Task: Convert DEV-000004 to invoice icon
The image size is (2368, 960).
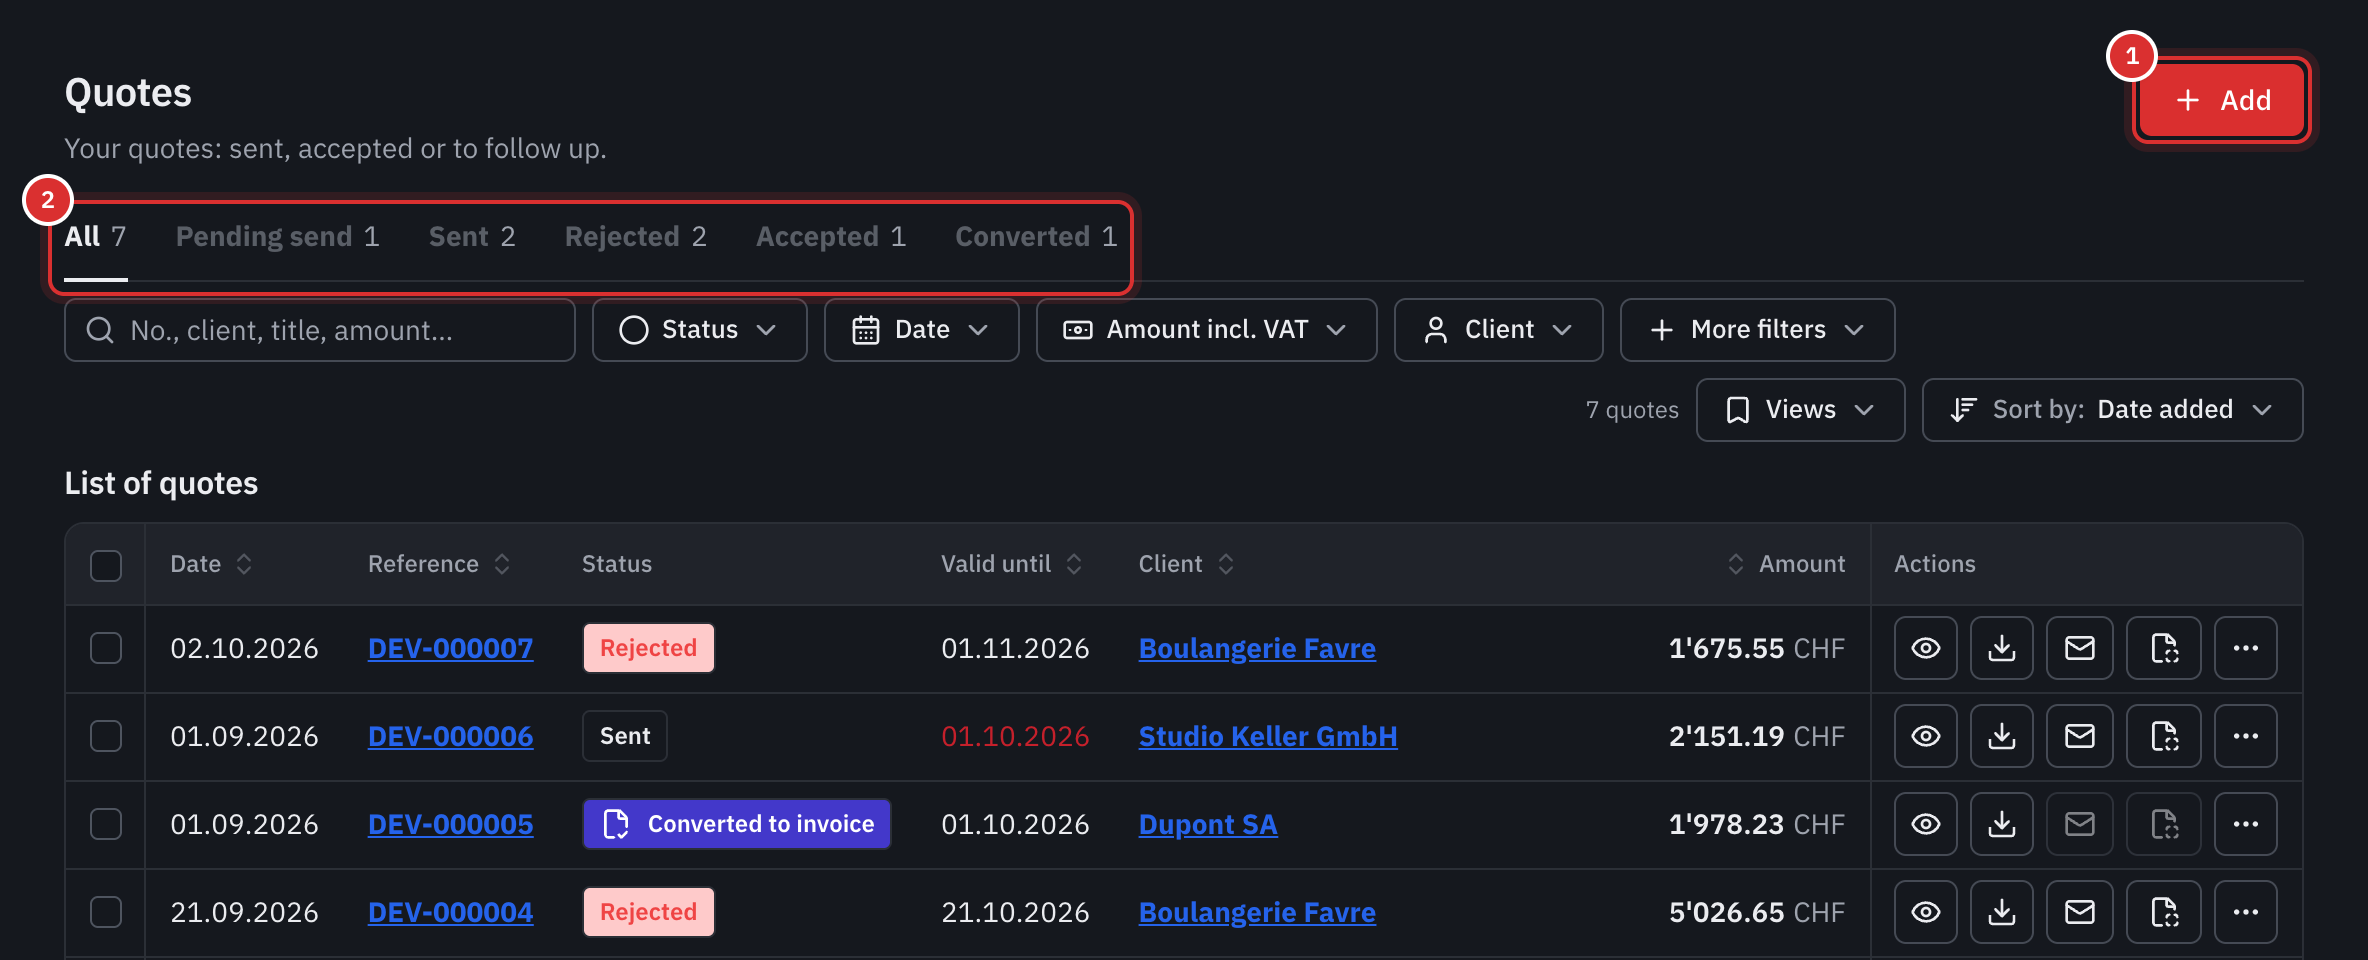Action: (x=2164, y=912)
